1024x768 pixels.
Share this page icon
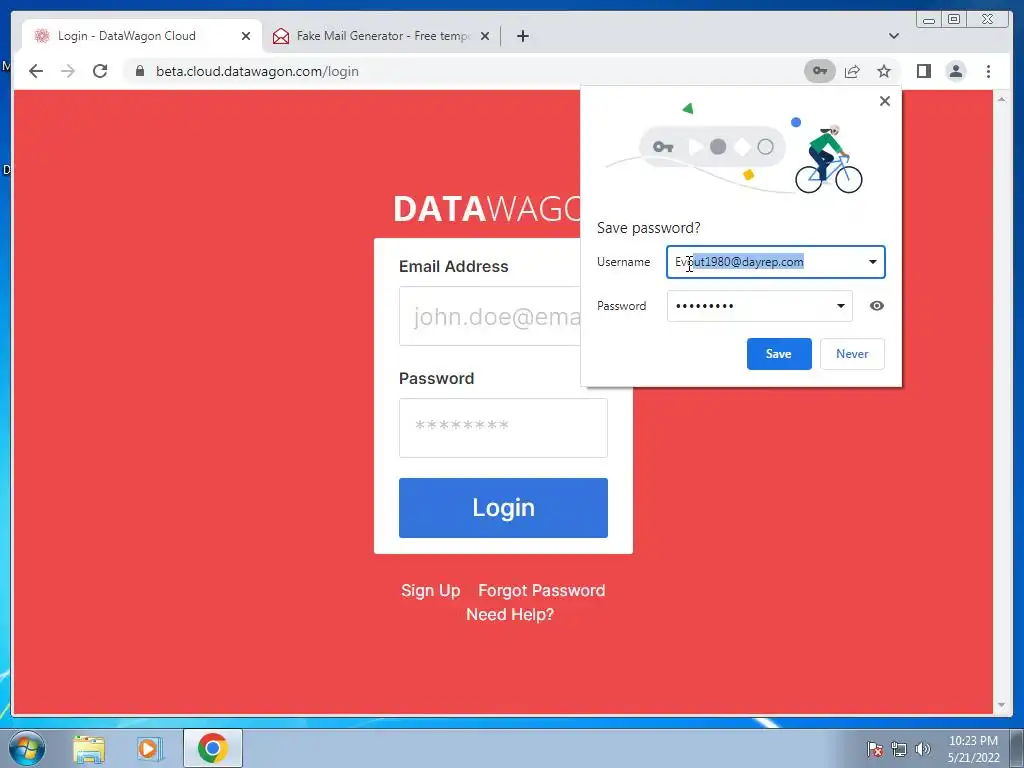(x=852, y=71)
